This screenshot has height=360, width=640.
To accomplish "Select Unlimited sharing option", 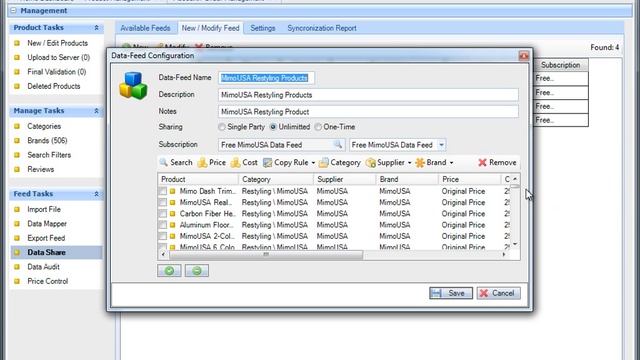I will 273,127.
